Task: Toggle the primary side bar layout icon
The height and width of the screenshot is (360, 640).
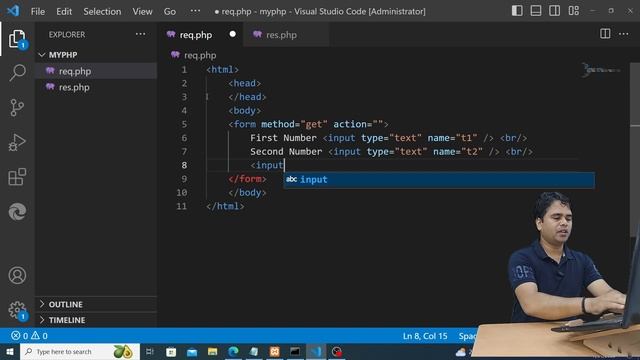Action: pos(517,11)
